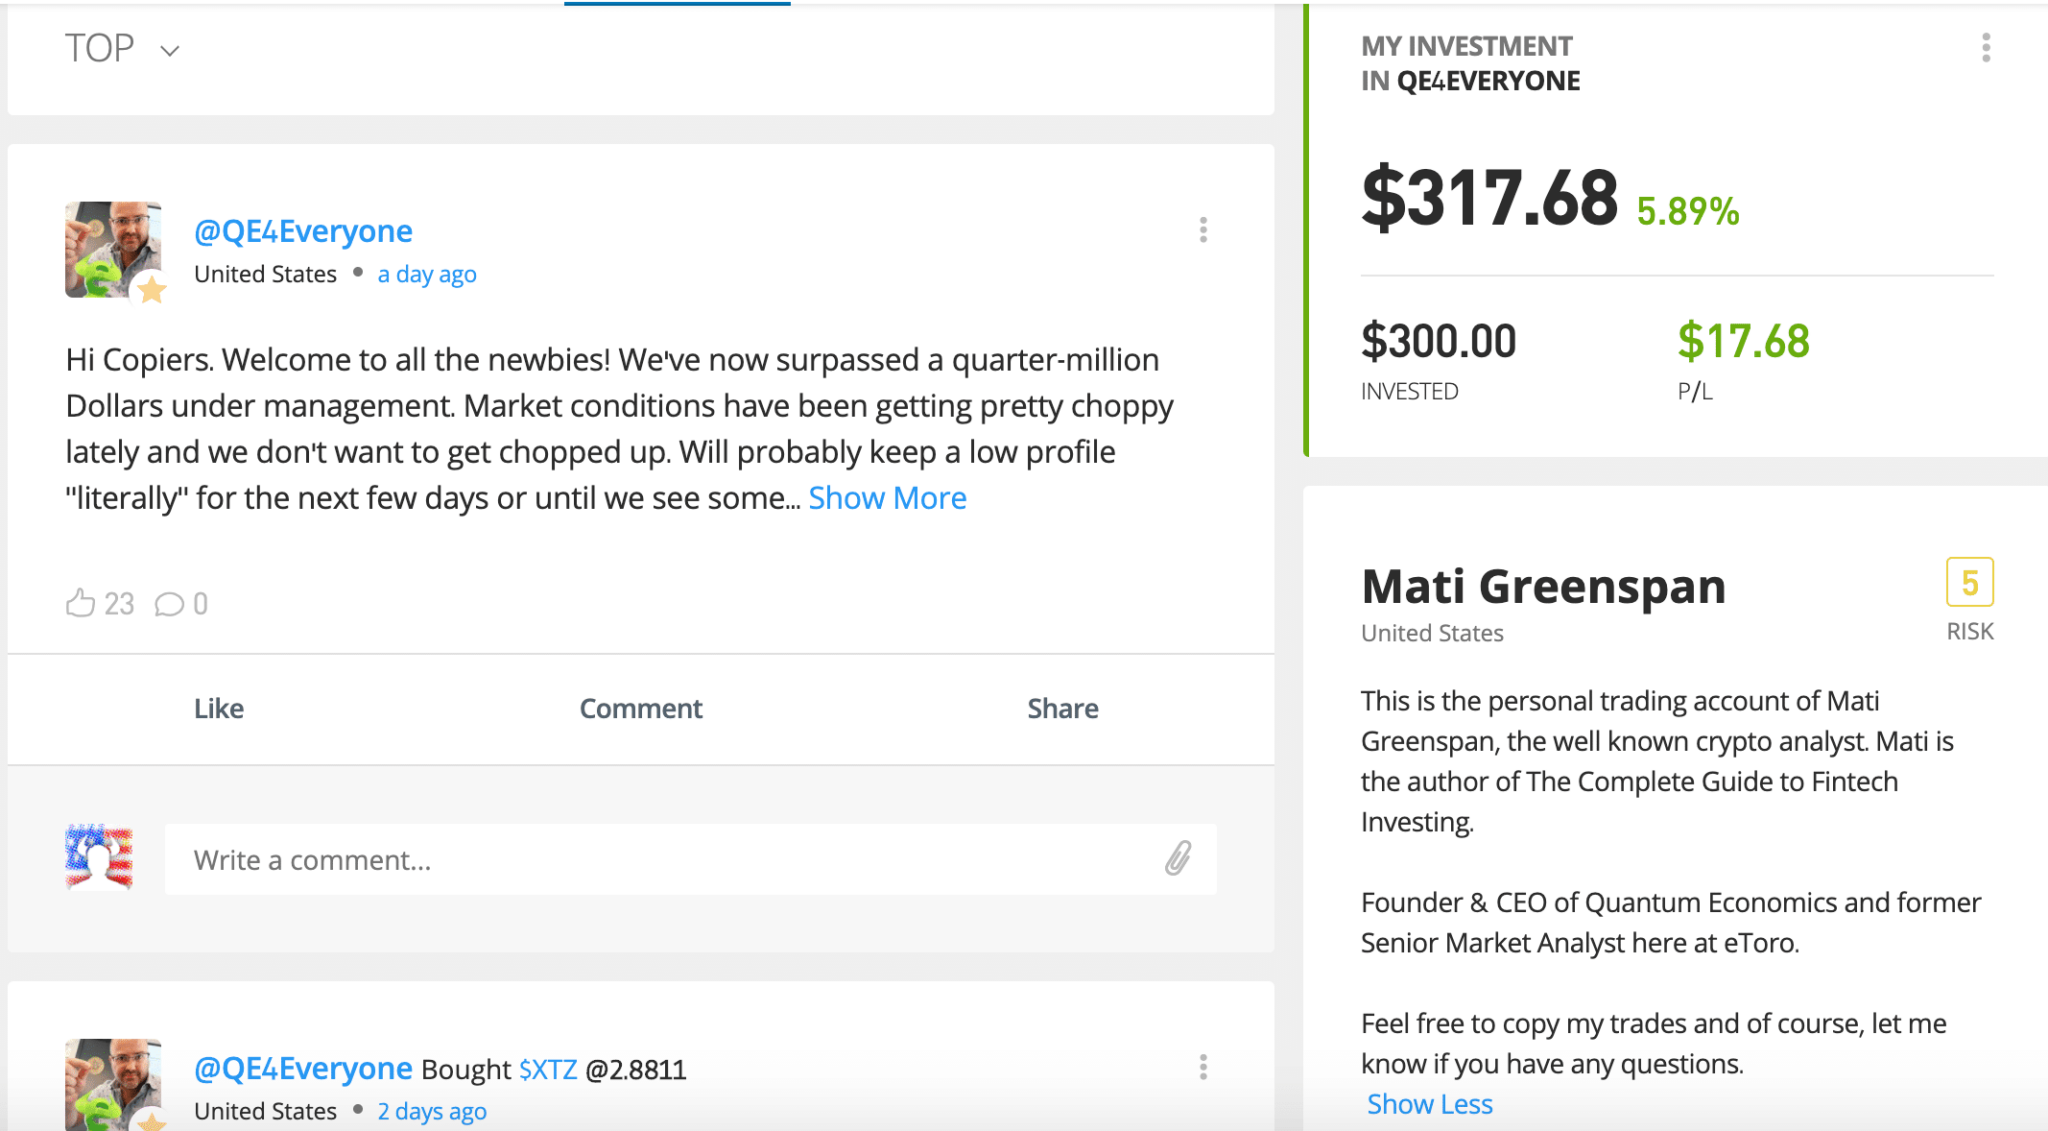
Task: Open three-dot menu on first QE4Everyone post
Action: pyautogui.click(x=1203, y=230)
